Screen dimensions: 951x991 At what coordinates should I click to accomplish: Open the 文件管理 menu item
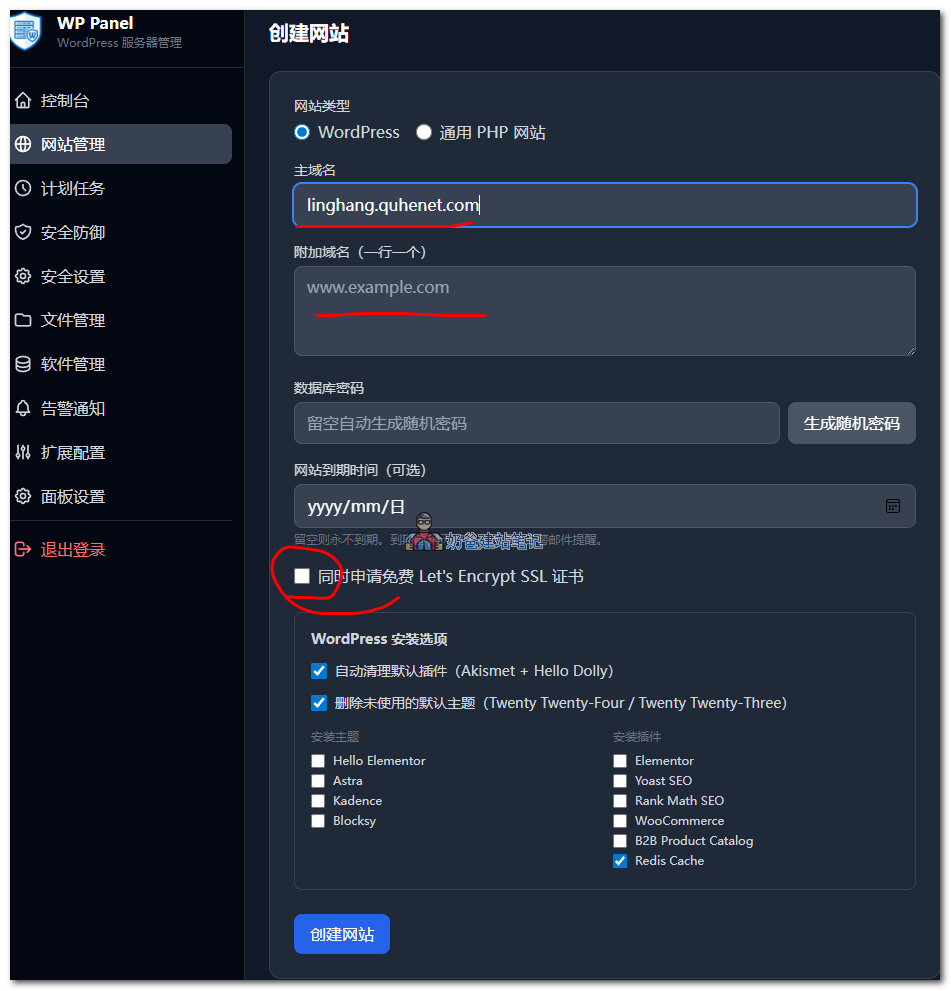pos(121,320)
